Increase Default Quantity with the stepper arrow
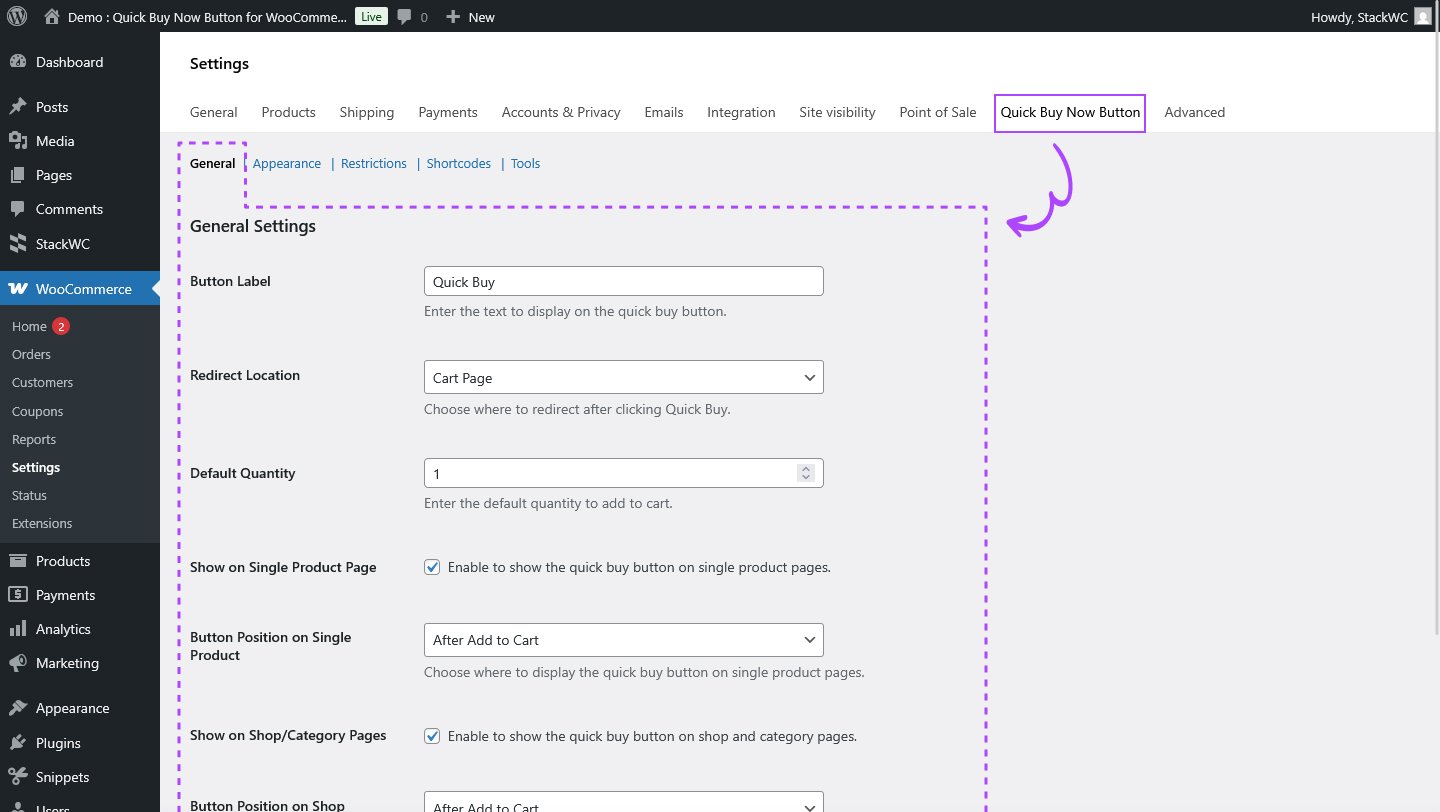This screenshot has width=1440, height=812. coord(806,468)
